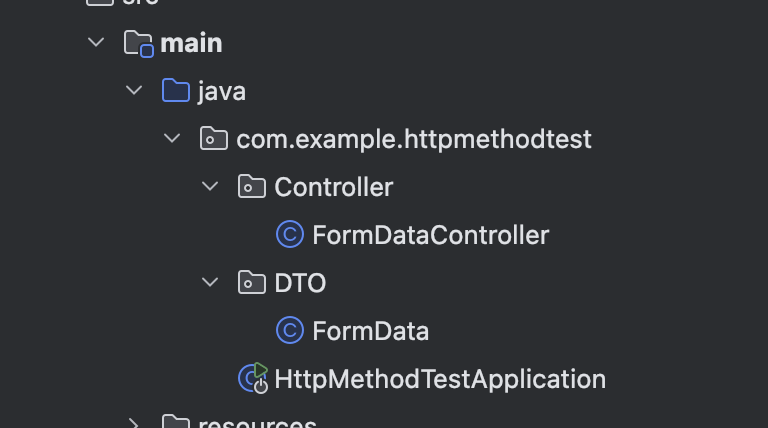Viewport: 768px width, 428px height.
Task: Click the blue java source folder icon
Action: (176, 91)
